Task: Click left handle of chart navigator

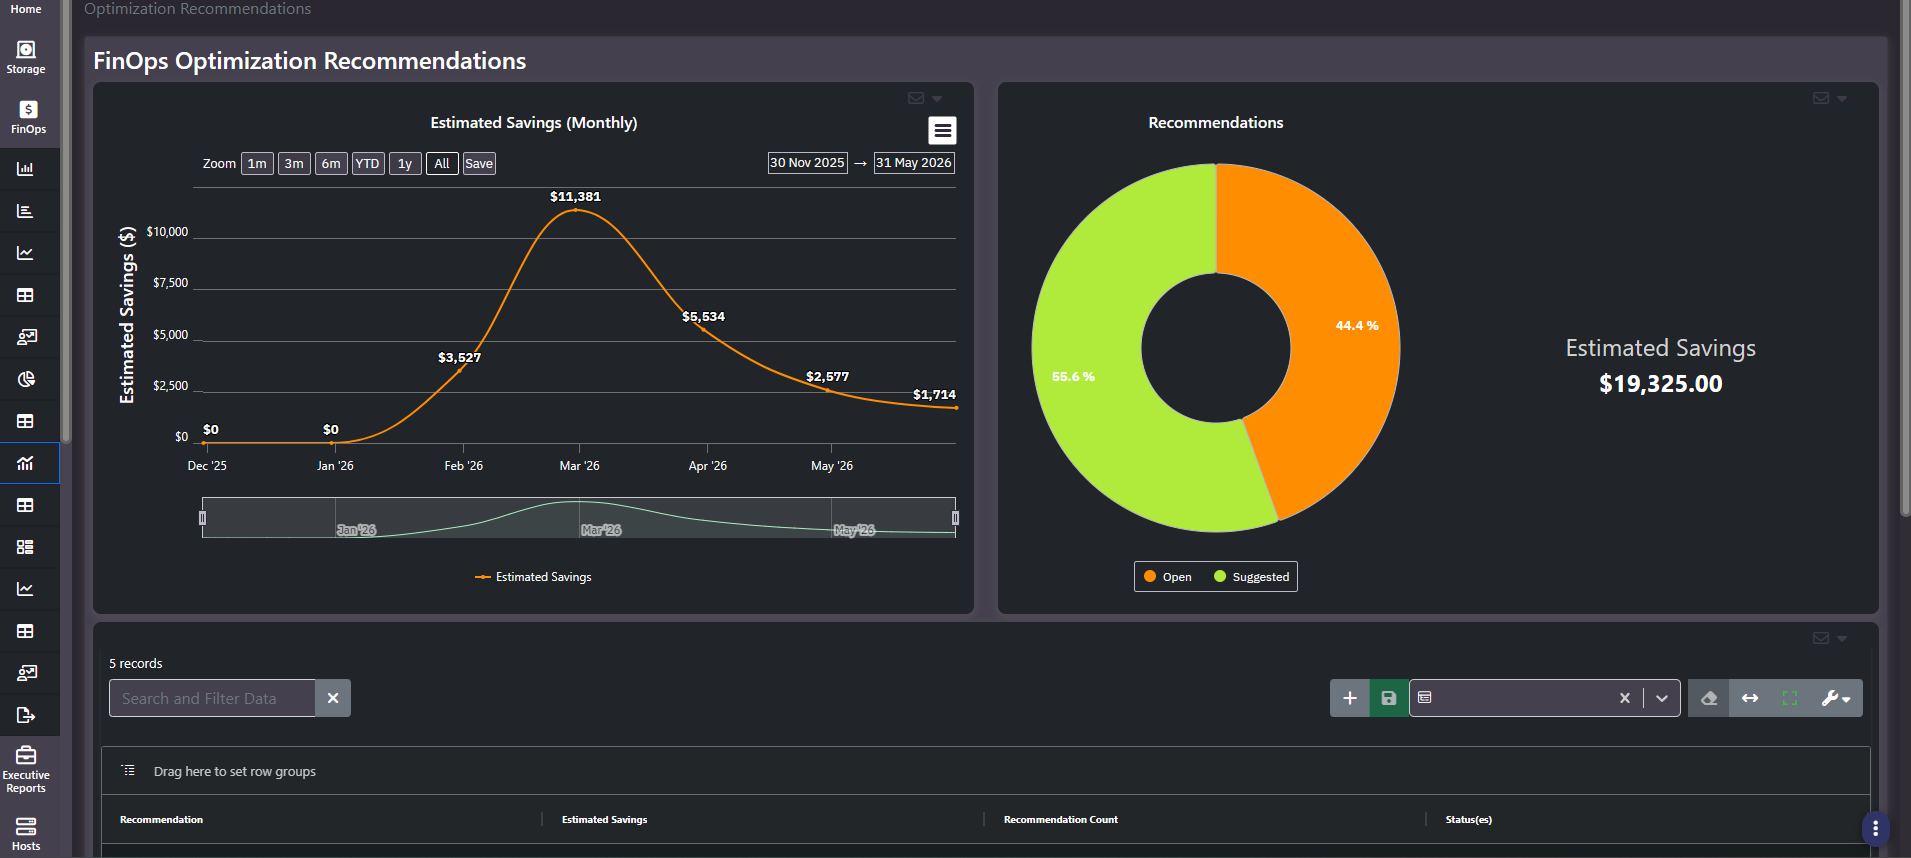Action: tap(202, 518)
